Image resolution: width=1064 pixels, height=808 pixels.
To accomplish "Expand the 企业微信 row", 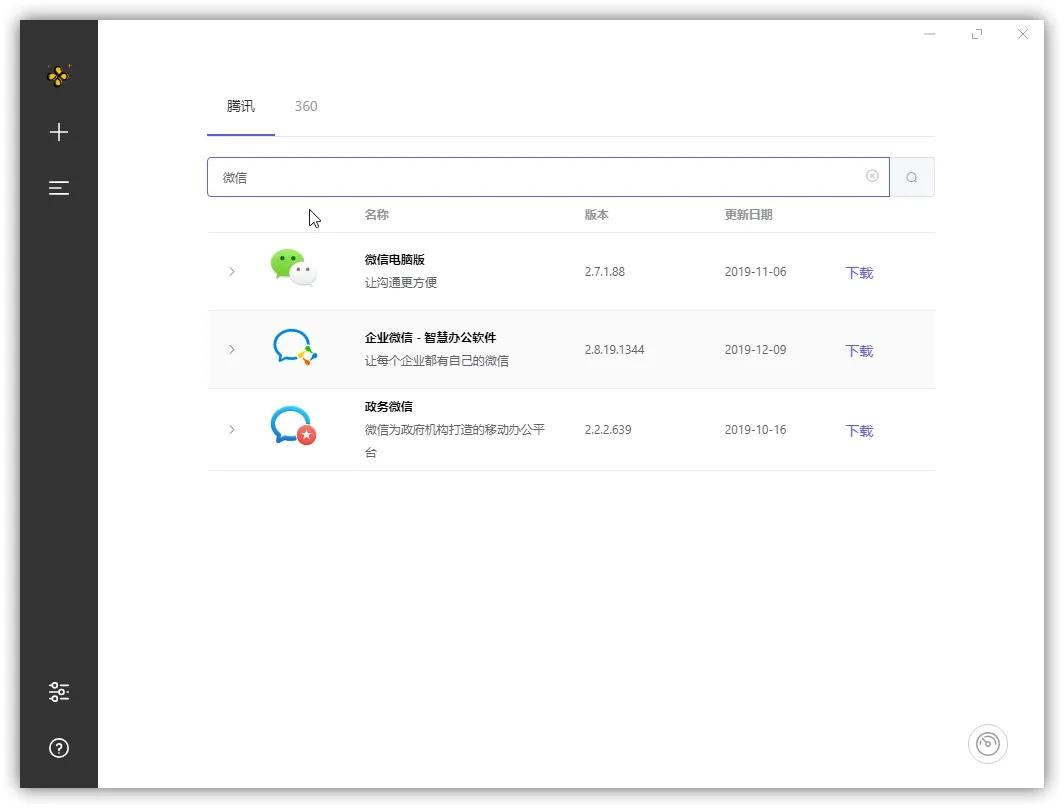I will [x=232, y=350].
